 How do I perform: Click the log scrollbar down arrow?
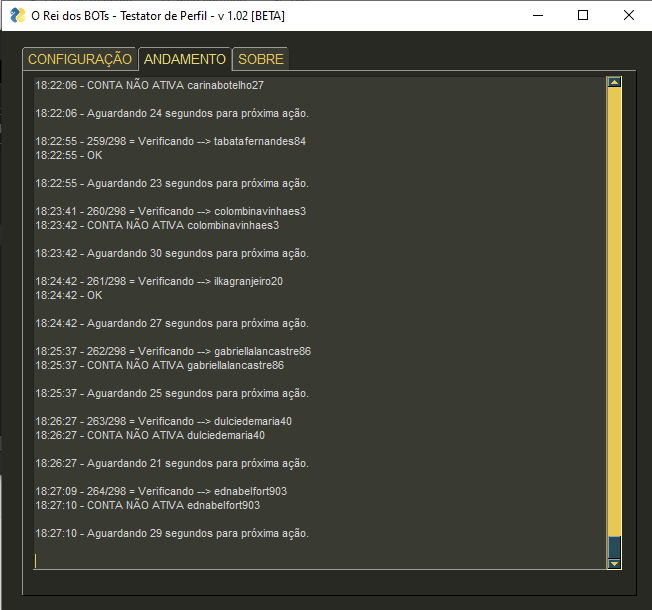pos(614,564)
